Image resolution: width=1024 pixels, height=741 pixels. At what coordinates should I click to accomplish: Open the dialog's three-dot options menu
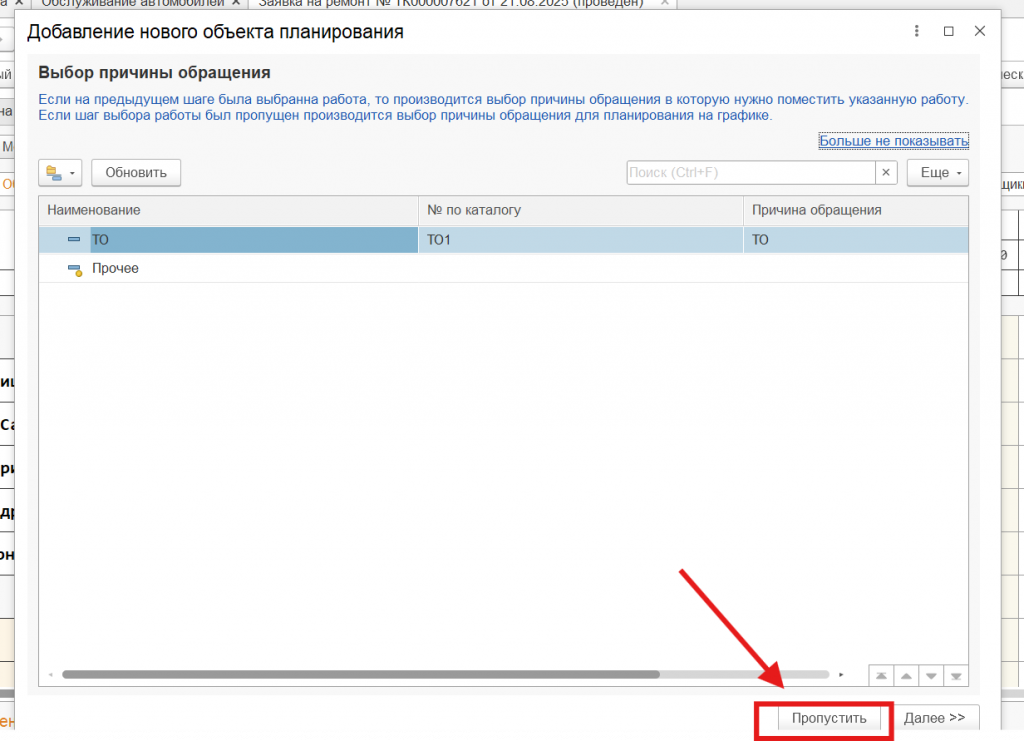tap(917, 31)
